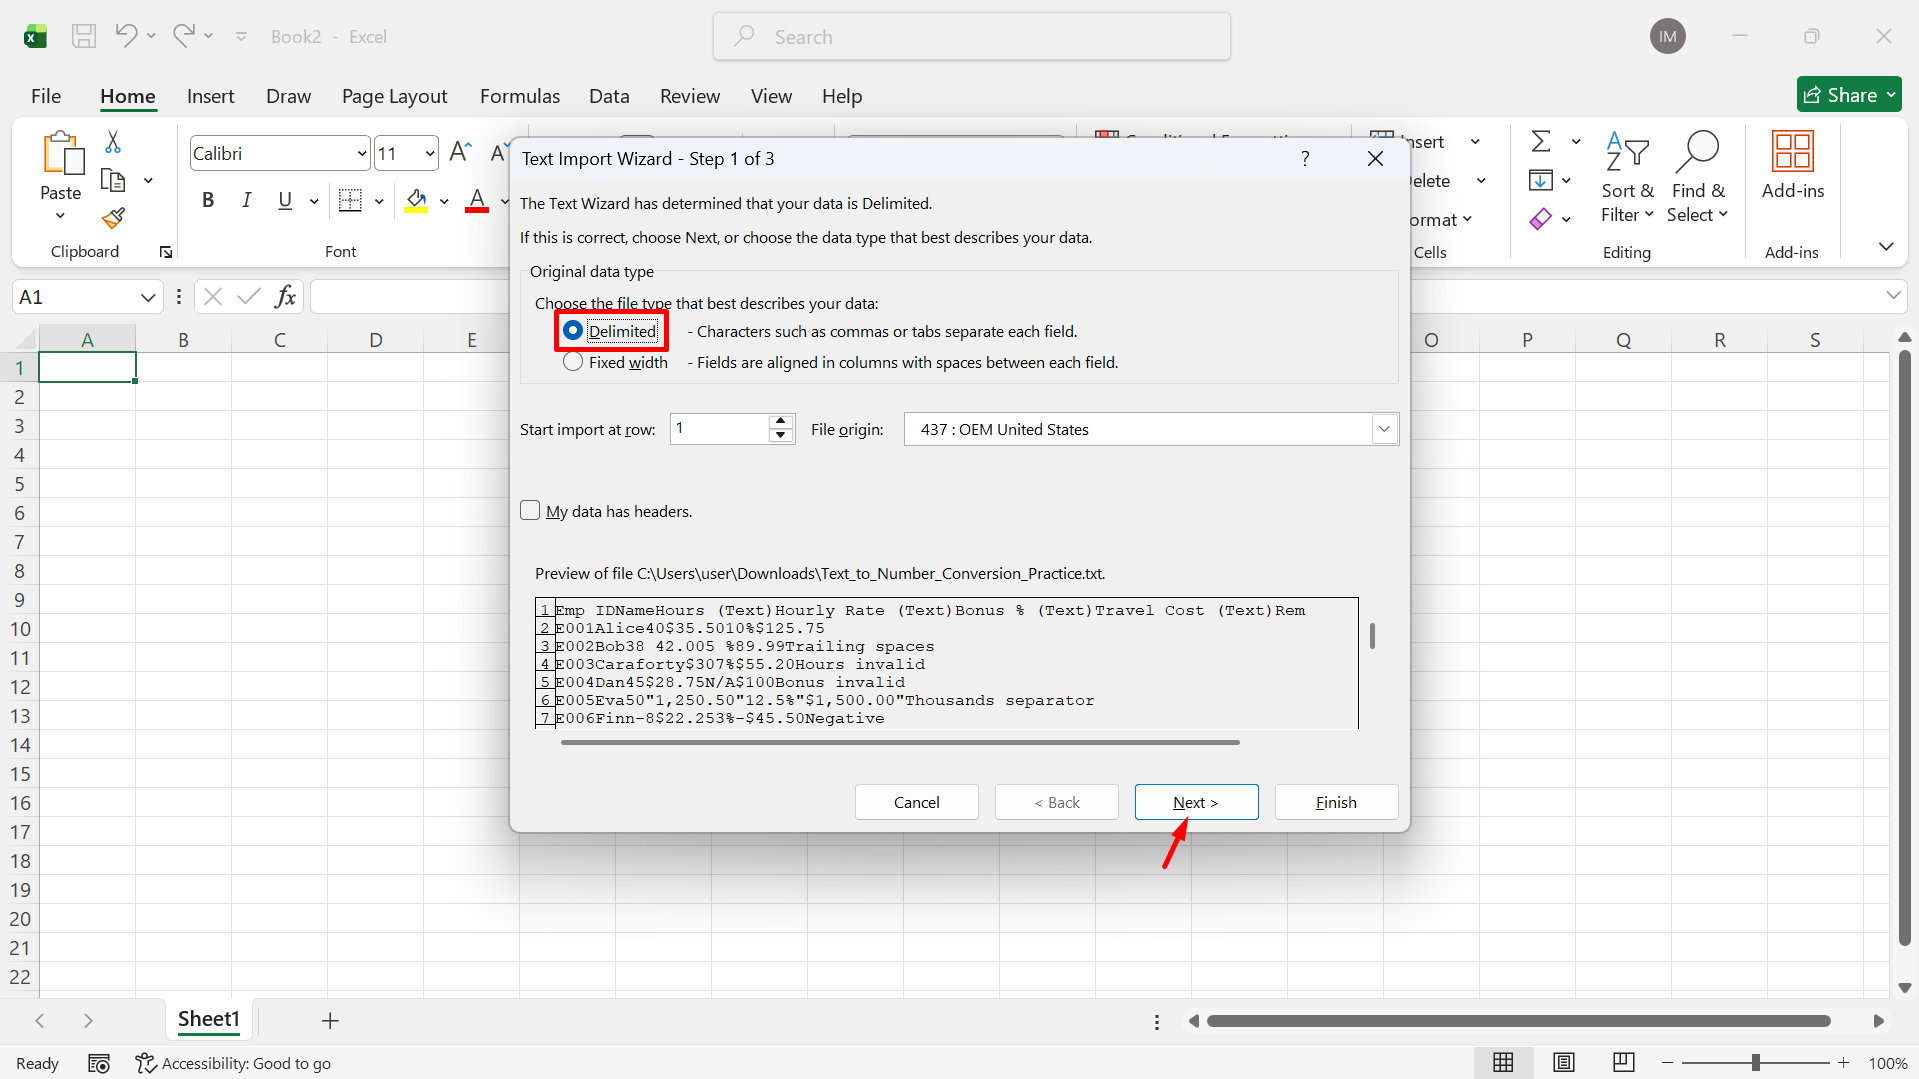Expand the Name Box dropdown arrow
The width and height of the screenshot is (1919, 1079).
[x=148, y=297]
